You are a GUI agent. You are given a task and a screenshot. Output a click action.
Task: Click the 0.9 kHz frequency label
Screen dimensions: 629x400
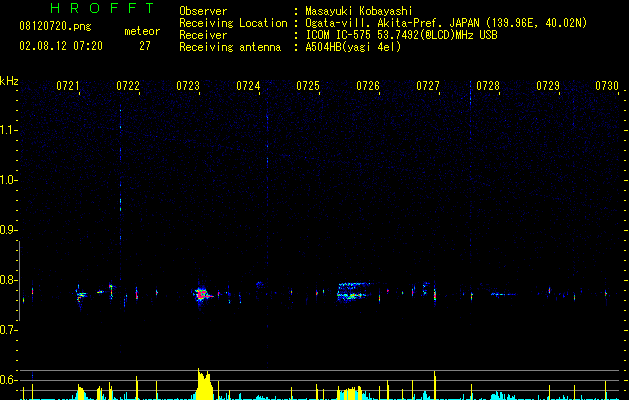(8, 230)
